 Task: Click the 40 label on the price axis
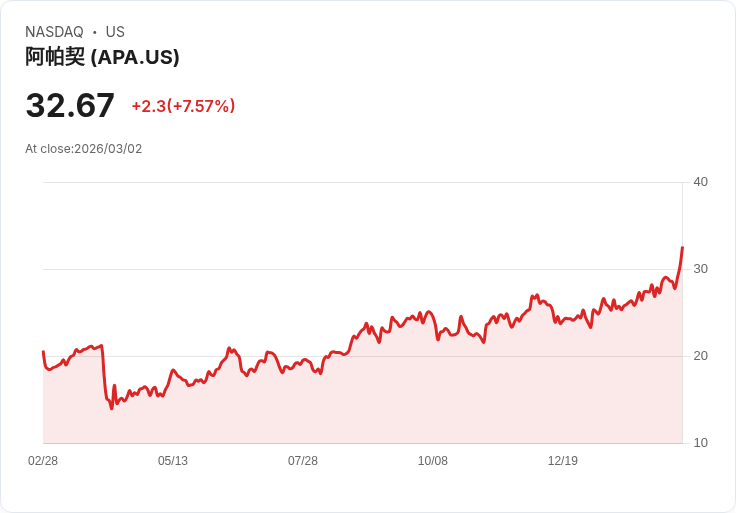700,182
